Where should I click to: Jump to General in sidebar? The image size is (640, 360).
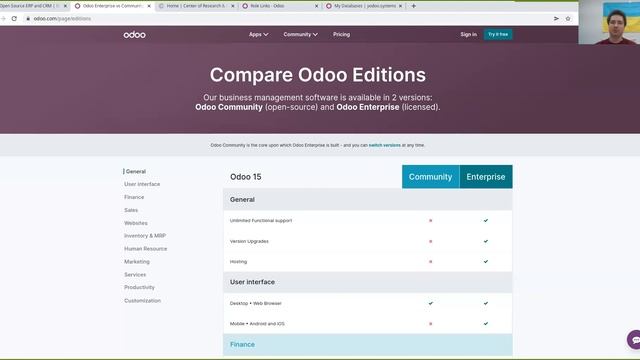136,171
